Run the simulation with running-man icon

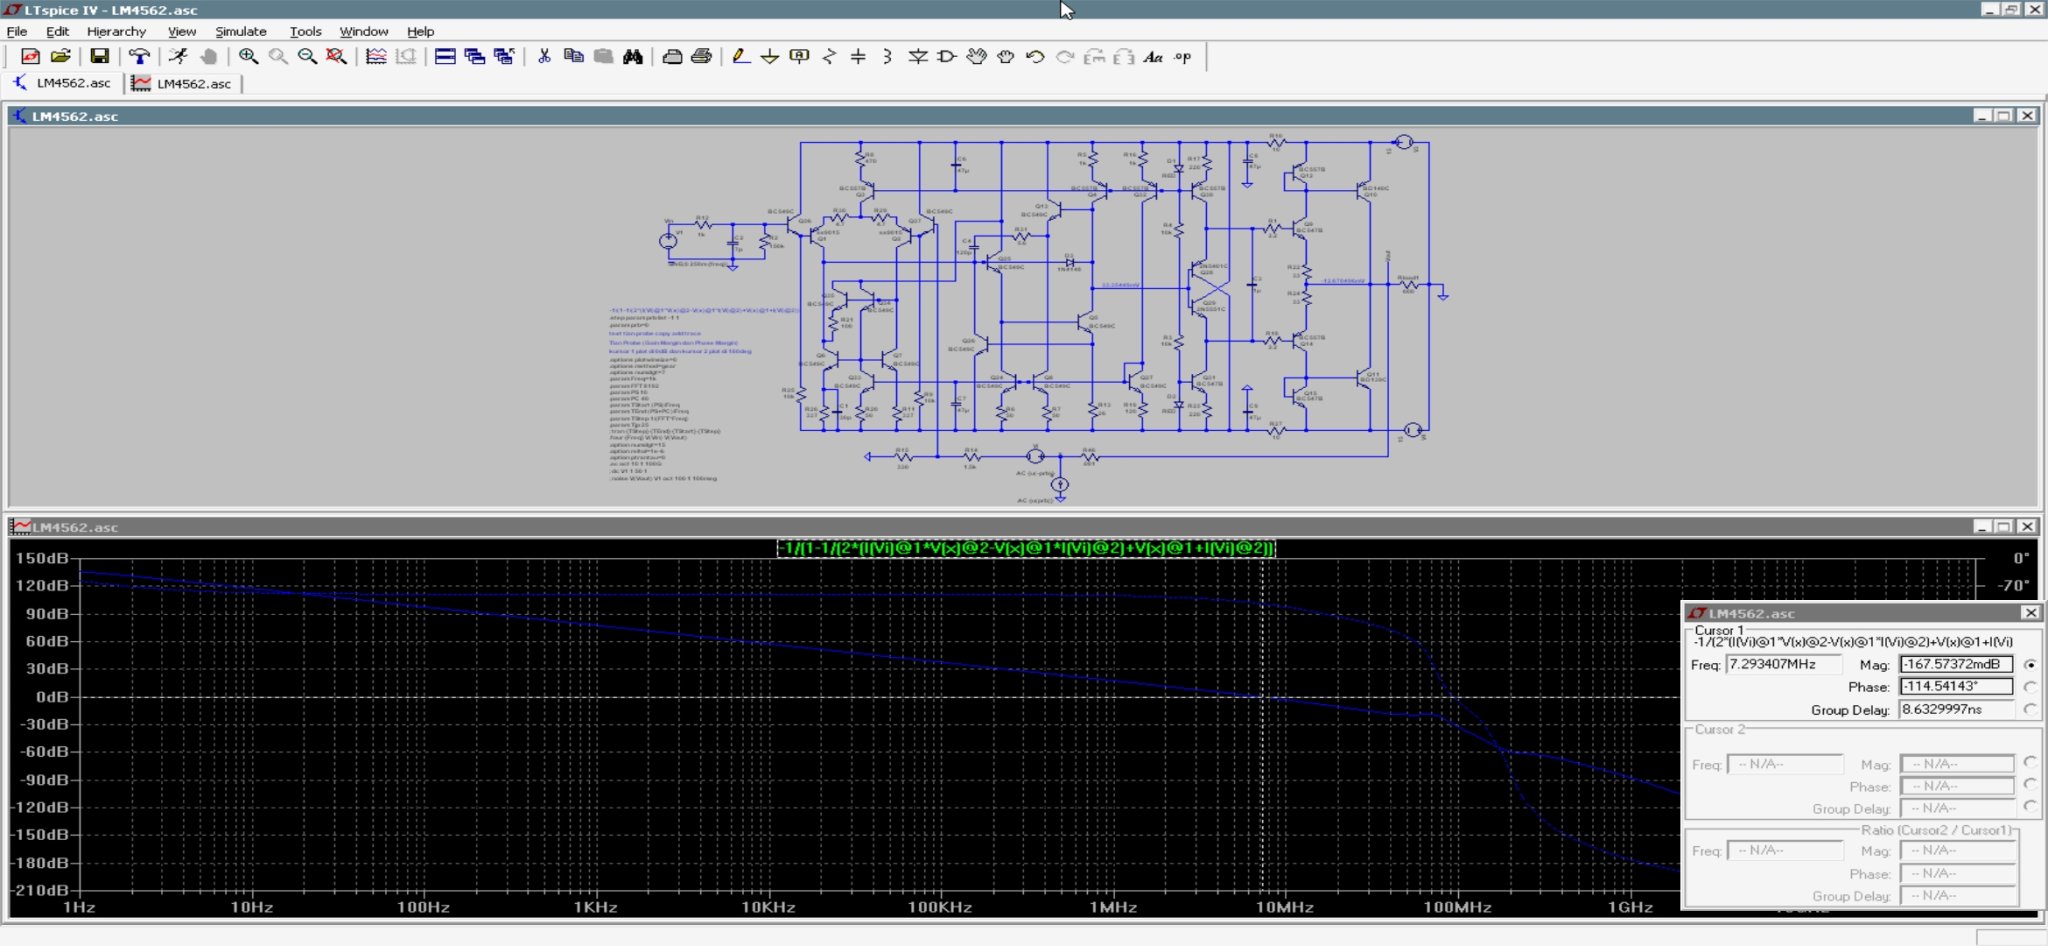click(178, 57)
